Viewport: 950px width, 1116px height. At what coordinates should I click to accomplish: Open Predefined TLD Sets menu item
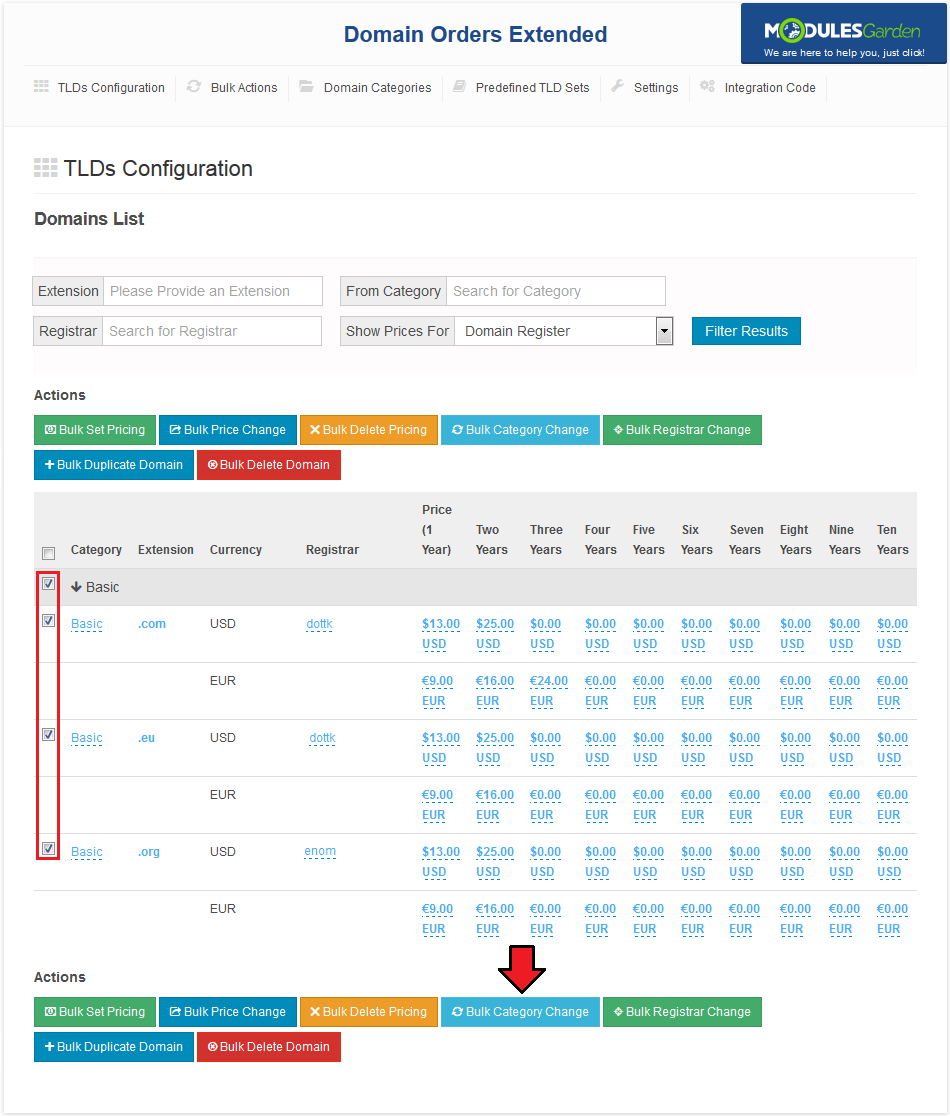(532, 88)
